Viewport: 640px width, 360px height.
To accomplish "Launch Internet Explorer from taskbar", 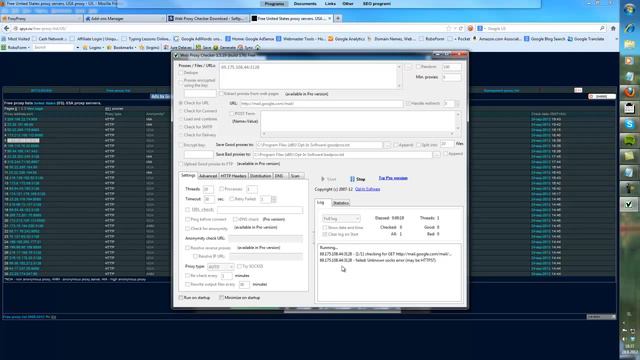I will pos(629,28).
